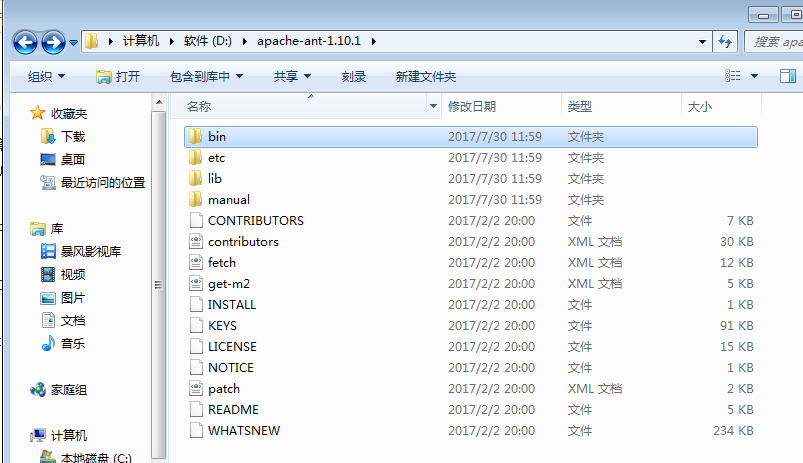Open 本地磁盘 (C:) in navigation pane

96,457
